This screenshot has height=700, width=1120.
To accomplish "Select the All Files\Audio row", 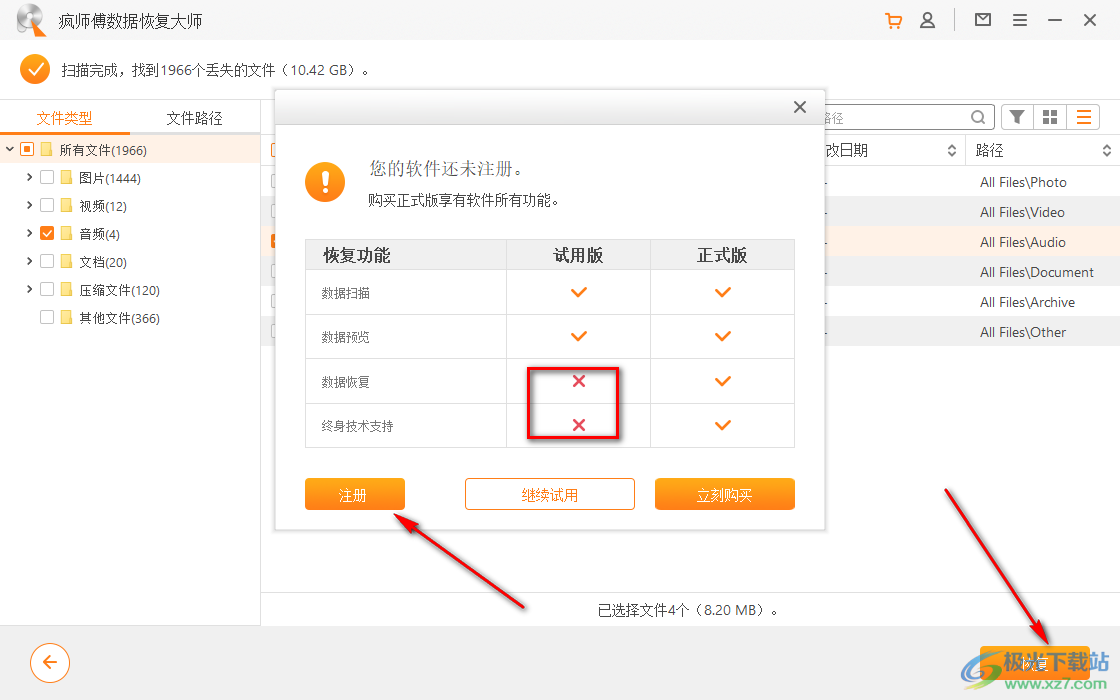I will point(973,242).
